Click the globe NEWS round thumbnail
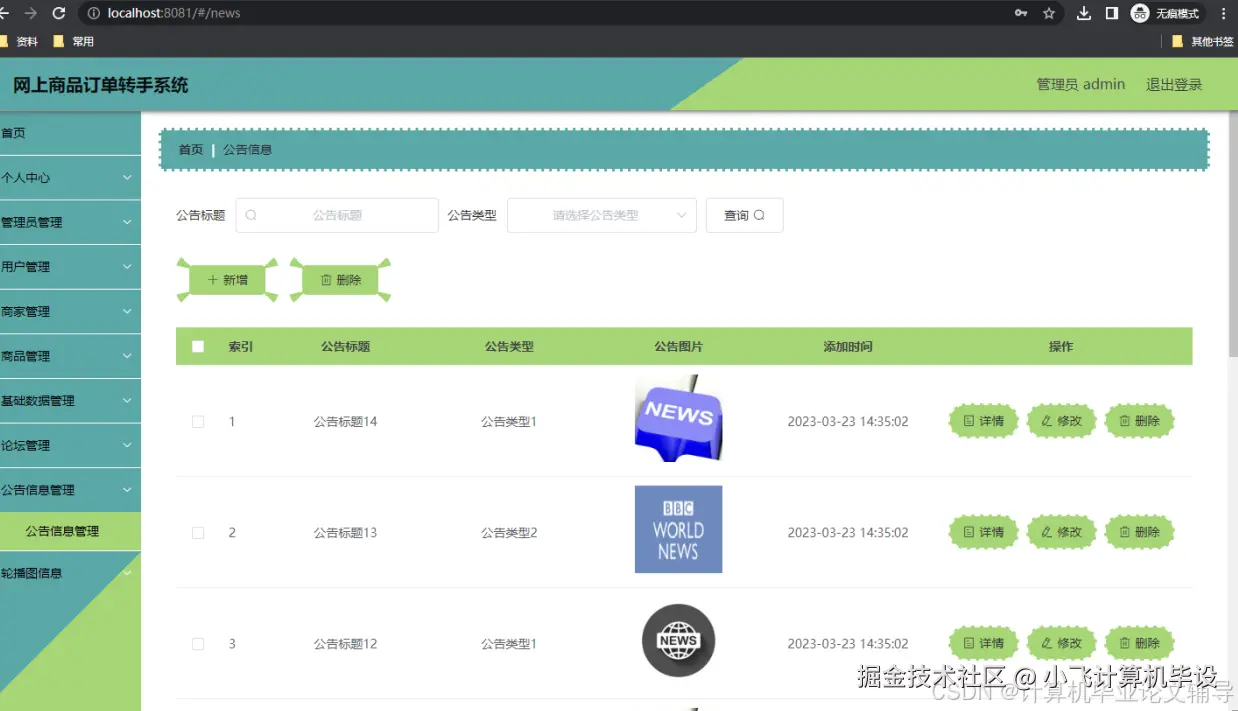The image size is (1238, 711). click(x=678, y=641)
